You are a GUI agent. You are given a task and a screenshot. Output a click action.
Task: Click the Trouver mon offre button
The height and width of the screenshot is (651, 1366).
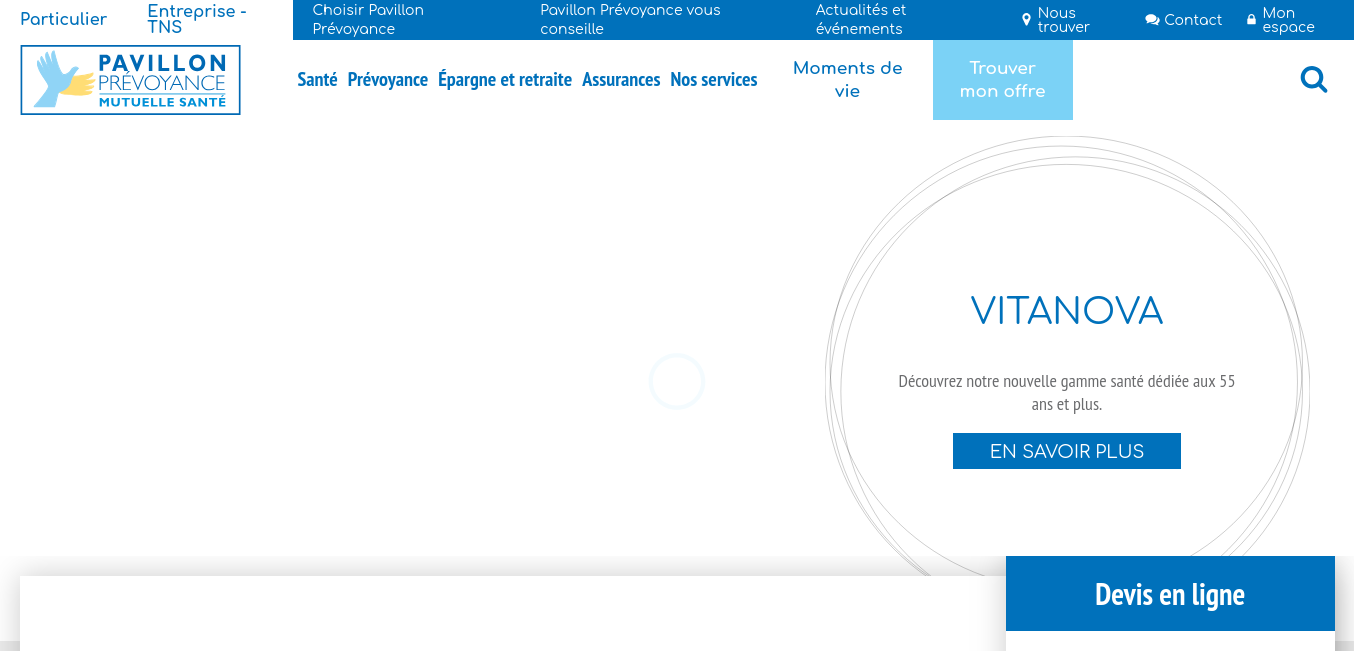[1003, 80]
